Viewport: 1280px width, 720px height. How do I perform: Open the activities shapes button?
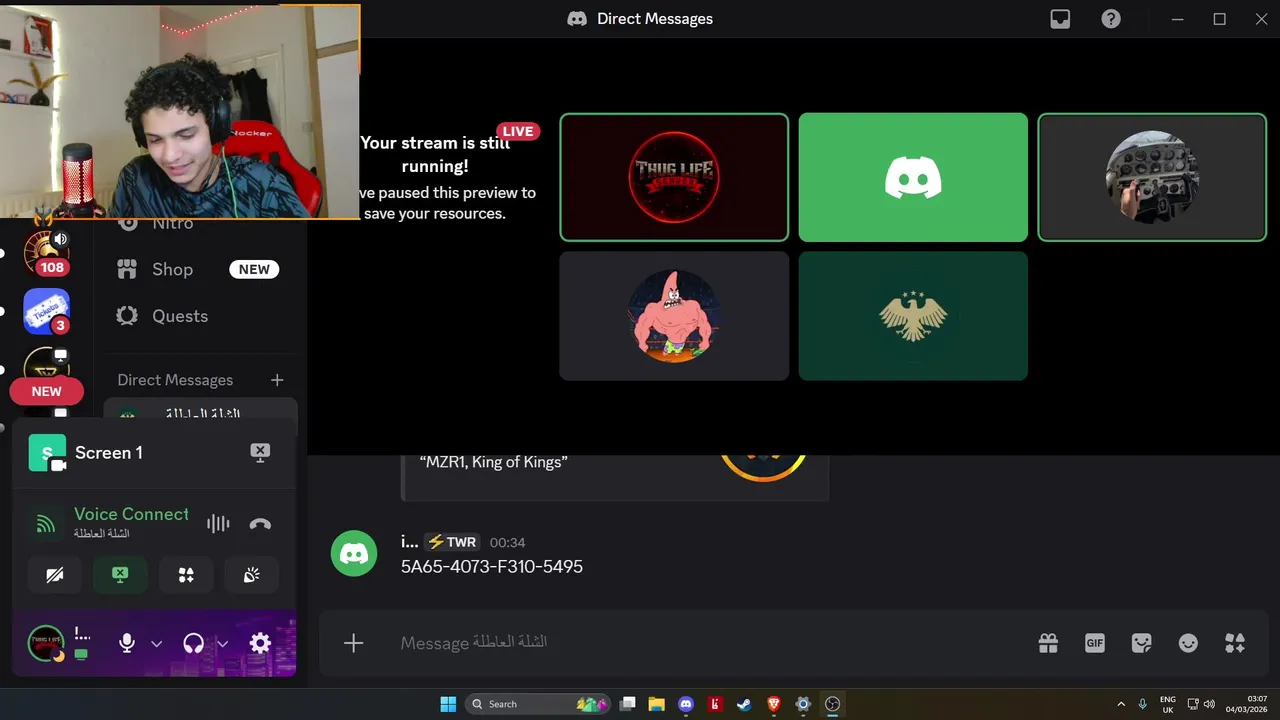pos(186,575)
